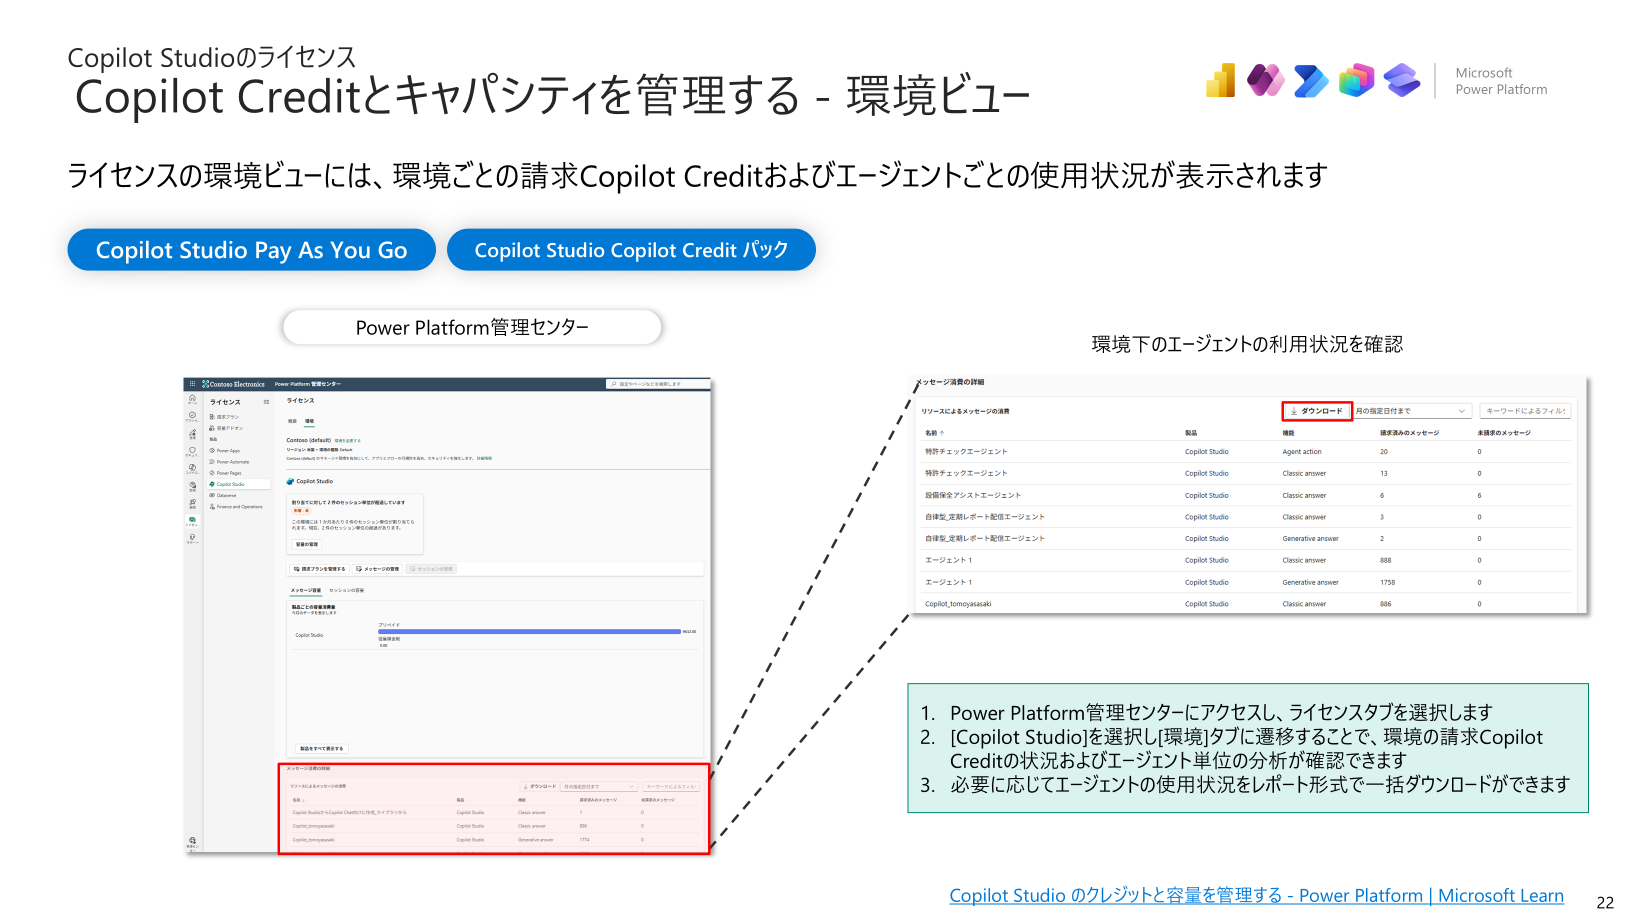Image resolution: width=1632 pixels, height=918 pixels.
Task: Click the admin centers icon at rail bottom
Action: [x=192, y=842]
